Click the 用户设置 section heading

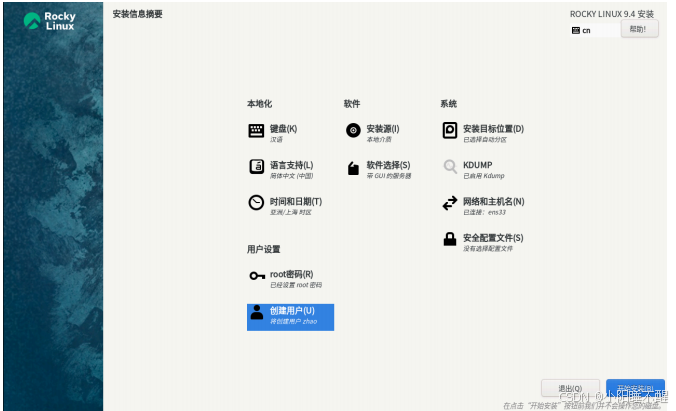pyautogui.click(x=263, y=249)
